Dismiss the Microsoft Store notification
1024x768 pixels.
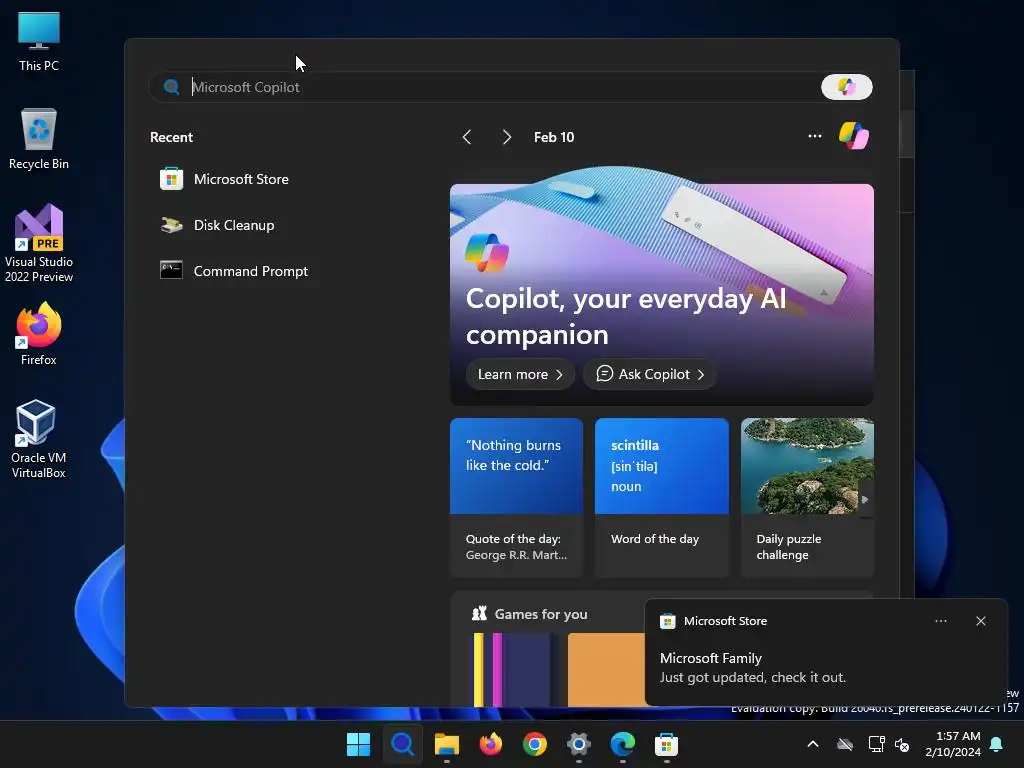pyautogui.click(x=980, y=621)
